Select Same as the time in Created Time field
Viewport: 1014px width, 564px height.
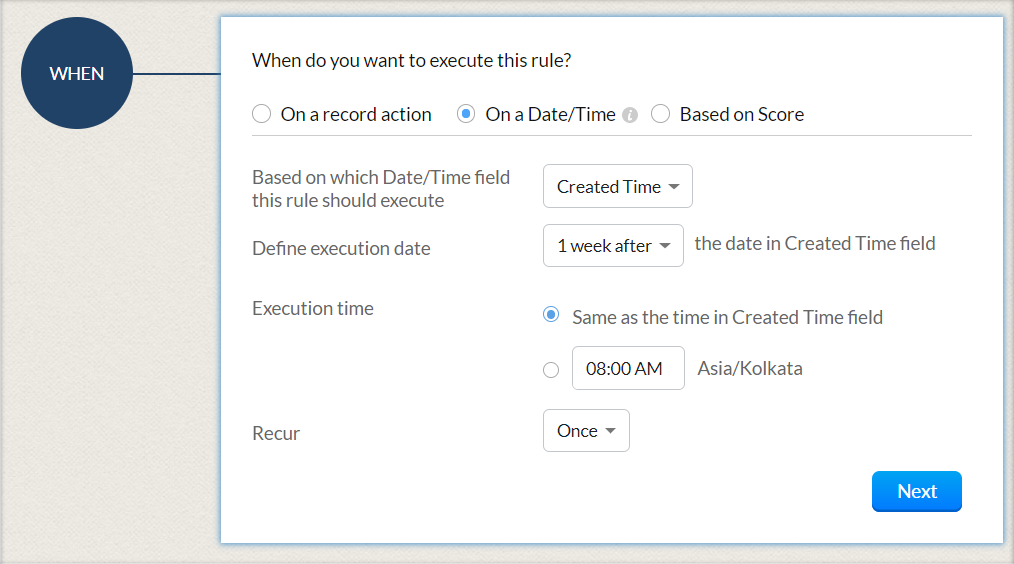point(550,316)
